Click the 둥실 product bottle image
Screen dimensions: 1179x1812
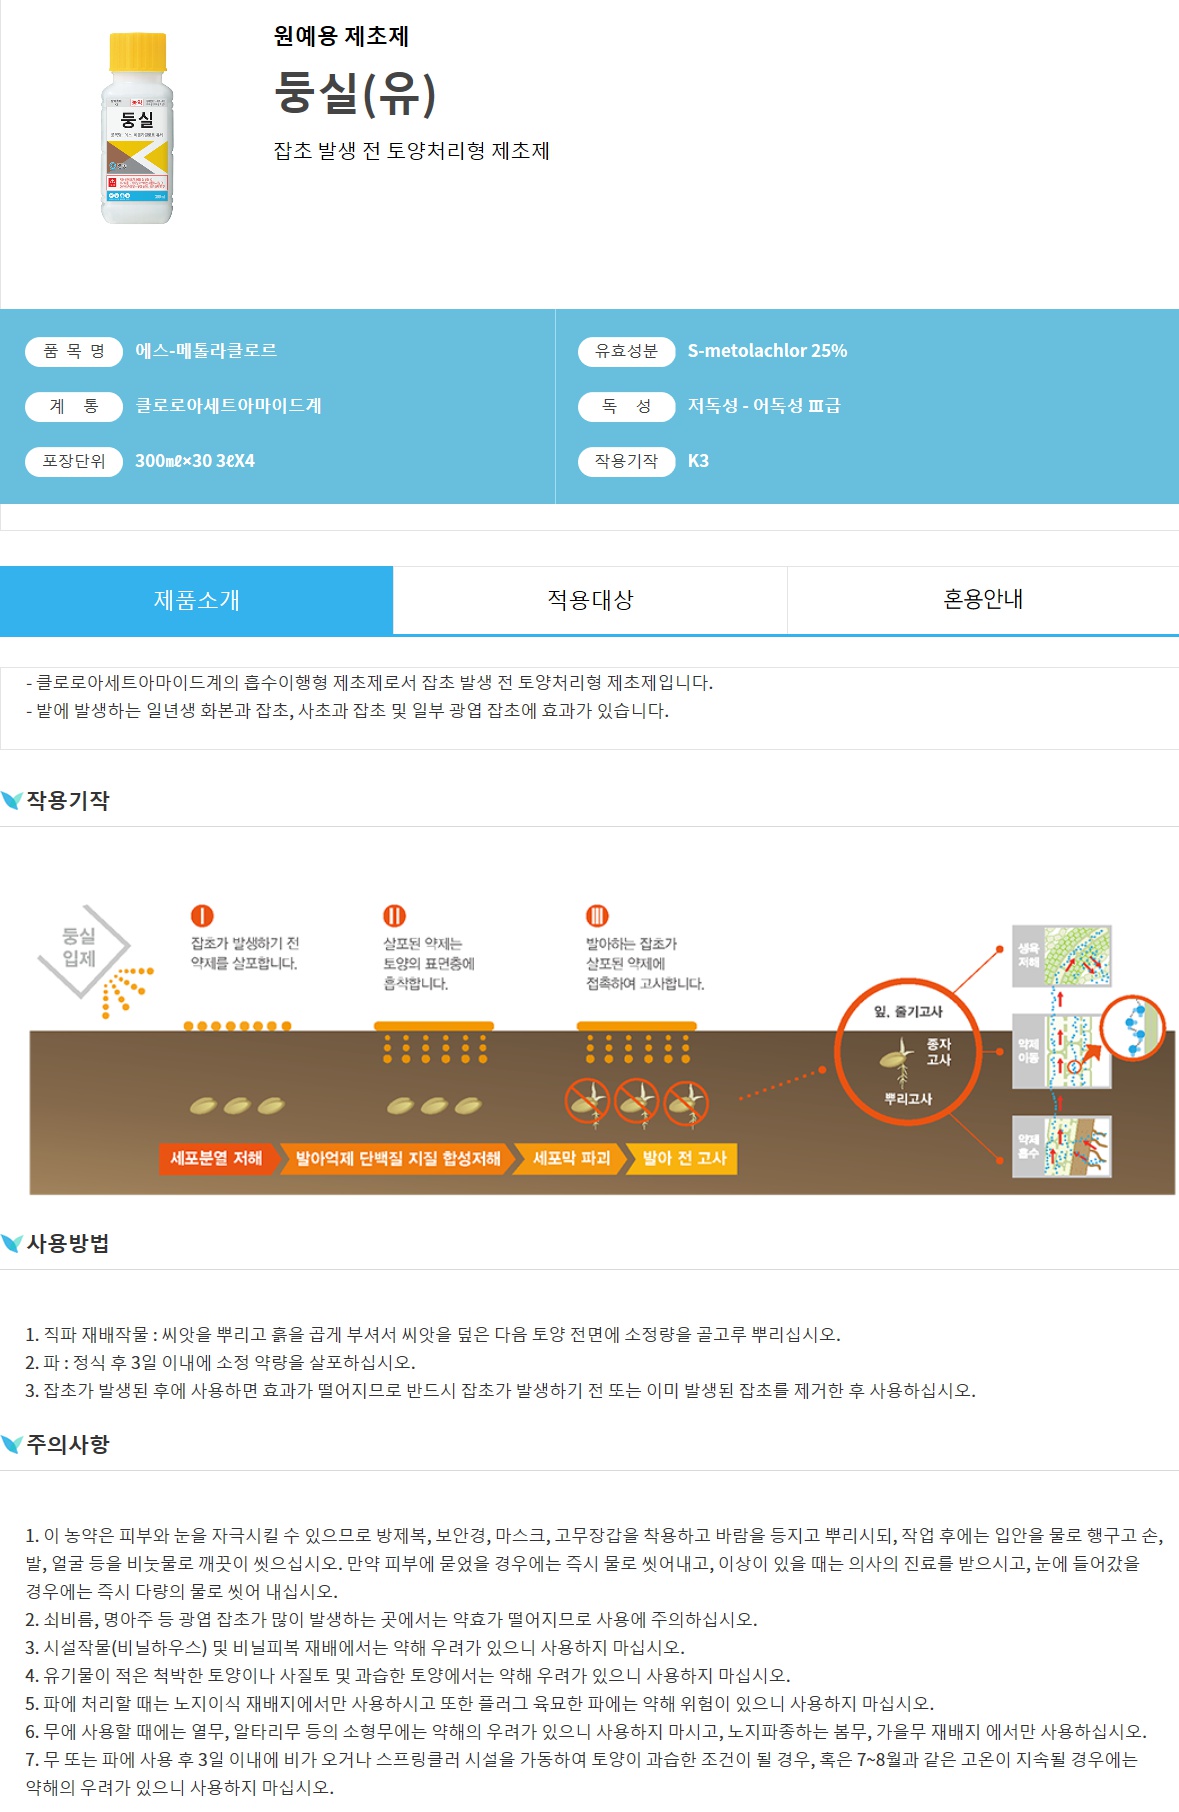(x=137, y=128)
